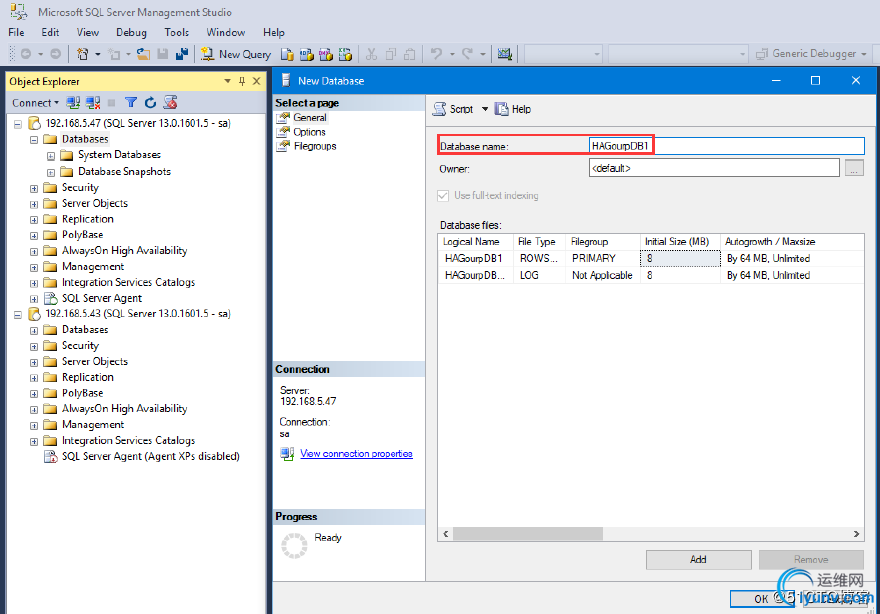The height and width of the screenshot is (614, 880).
Task: Open the Debug menu
Action: coord(131,33)
